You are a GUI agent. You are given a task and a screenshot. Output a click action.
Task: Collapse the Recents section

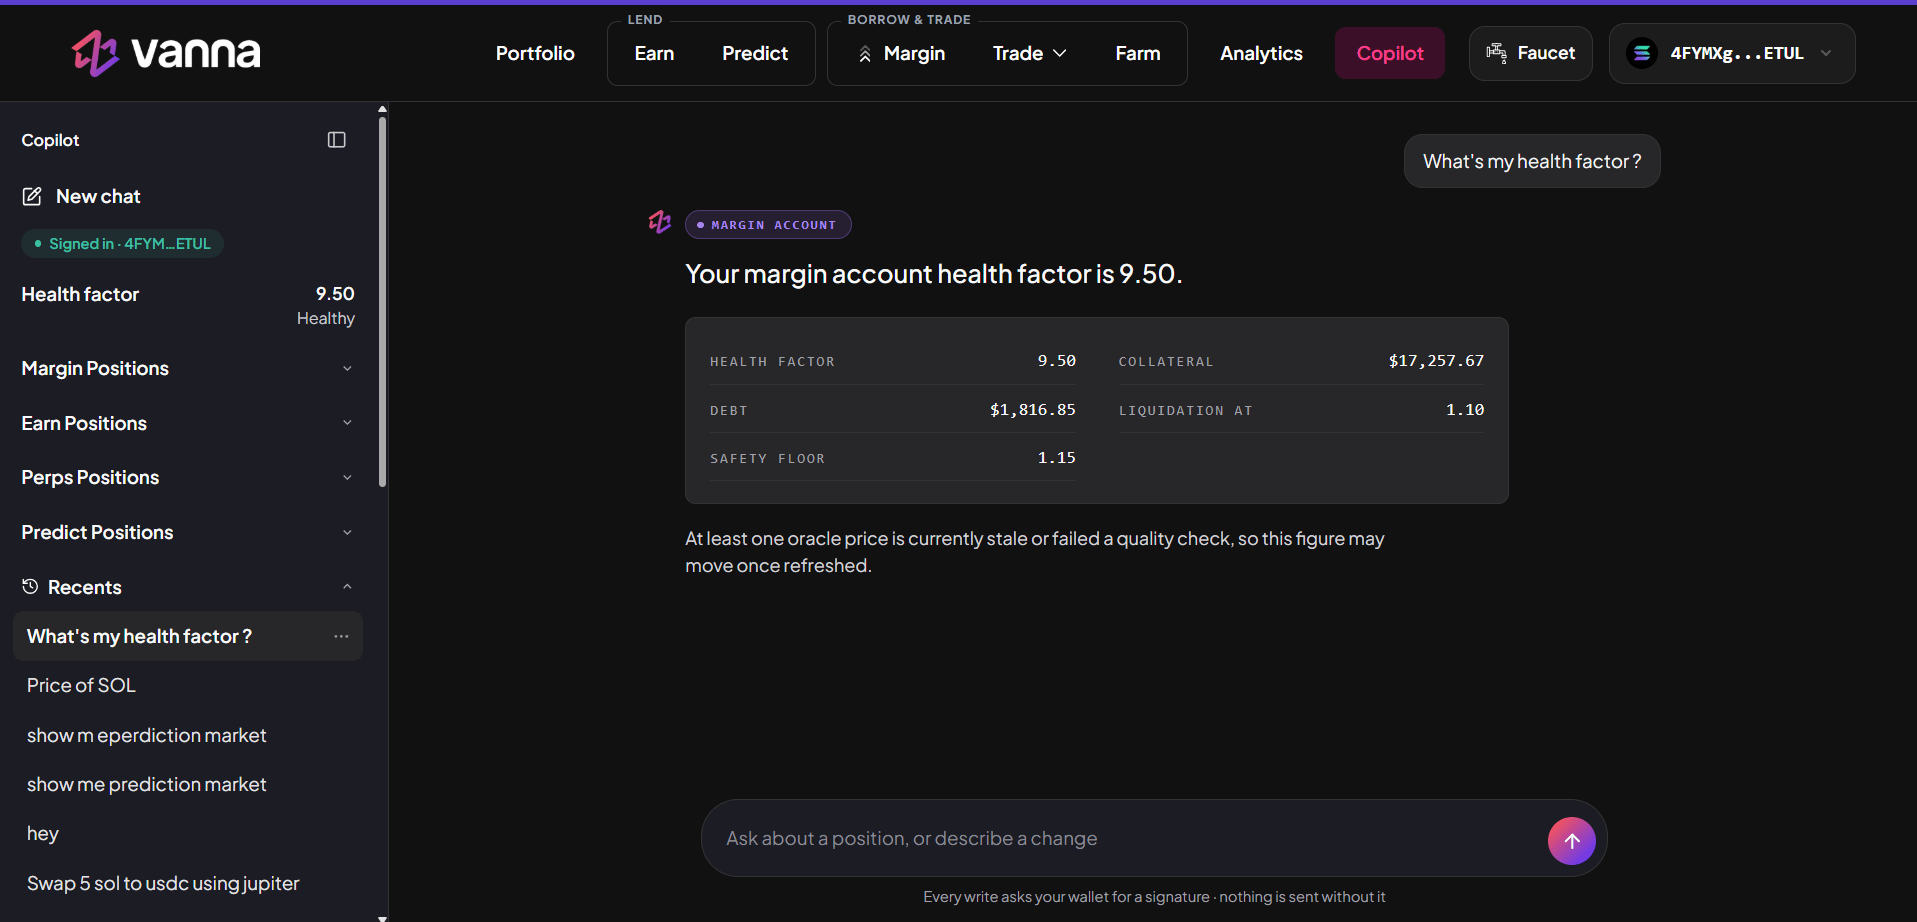[x=347, y=587]
